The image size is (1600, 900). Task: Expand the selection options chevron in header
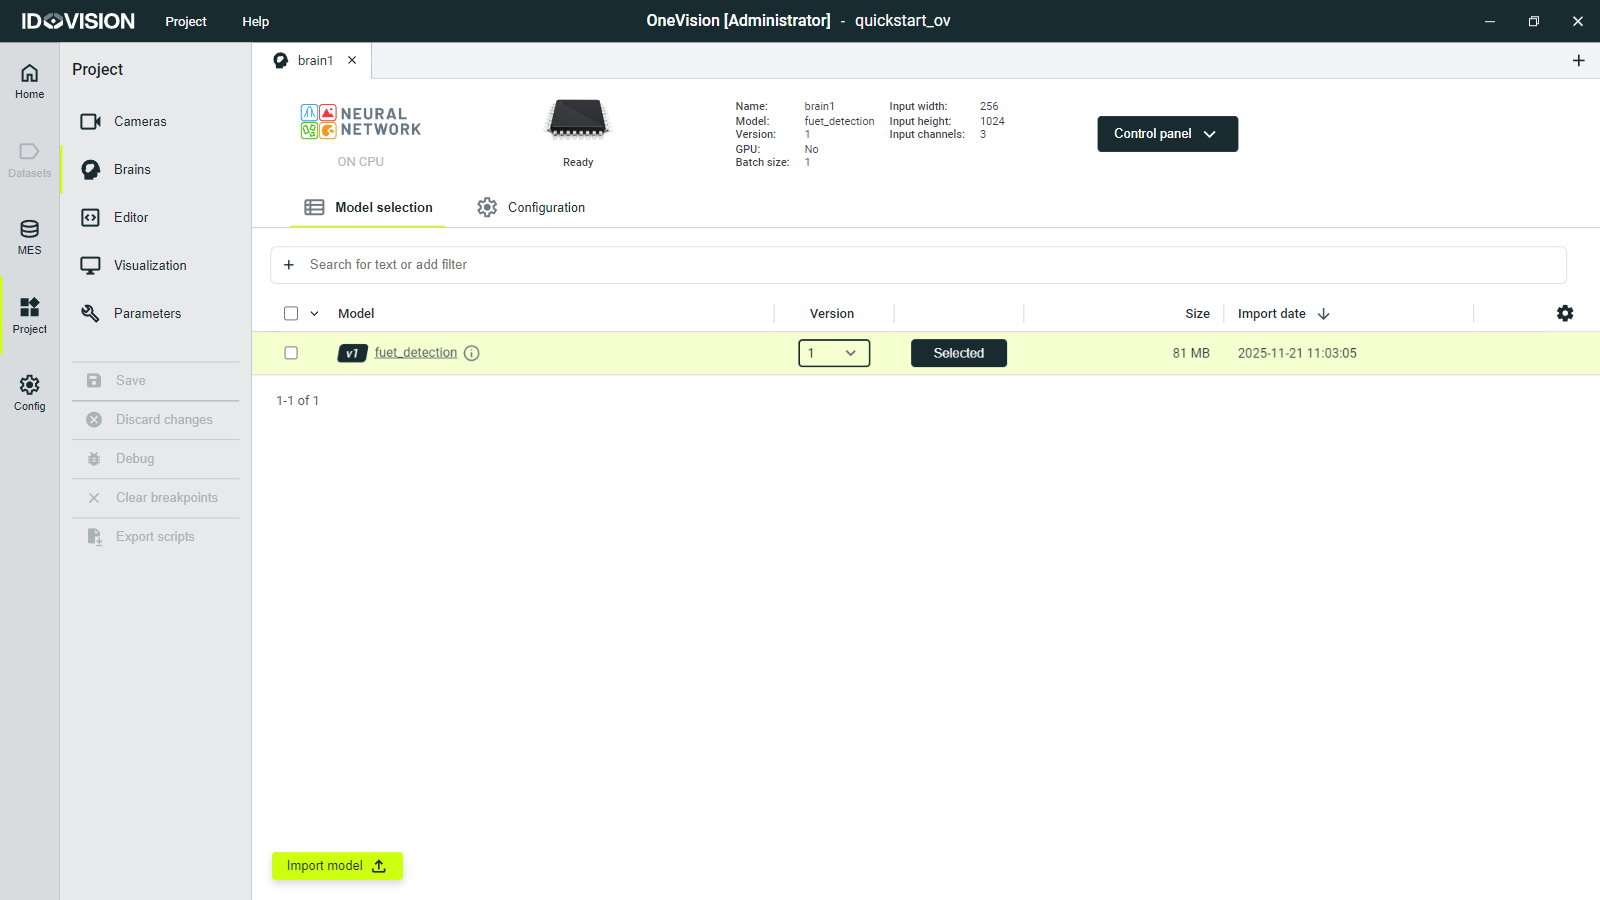coord(314,313)
